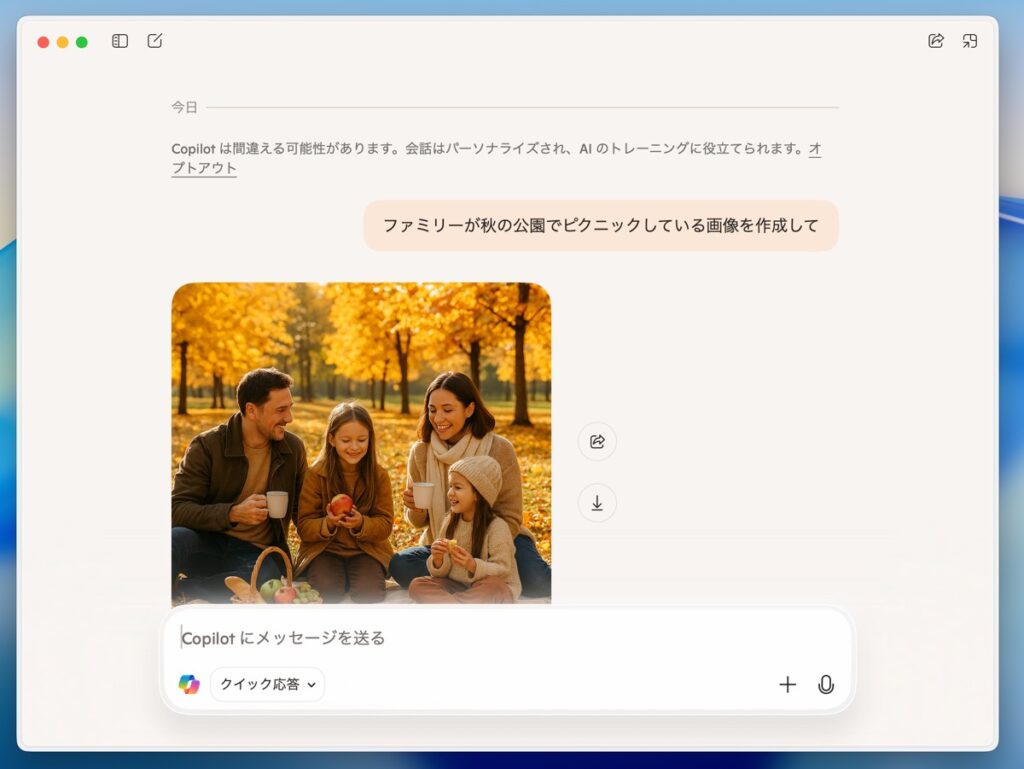
Task: Maximize the window with the green button
Action: (82, 42)
